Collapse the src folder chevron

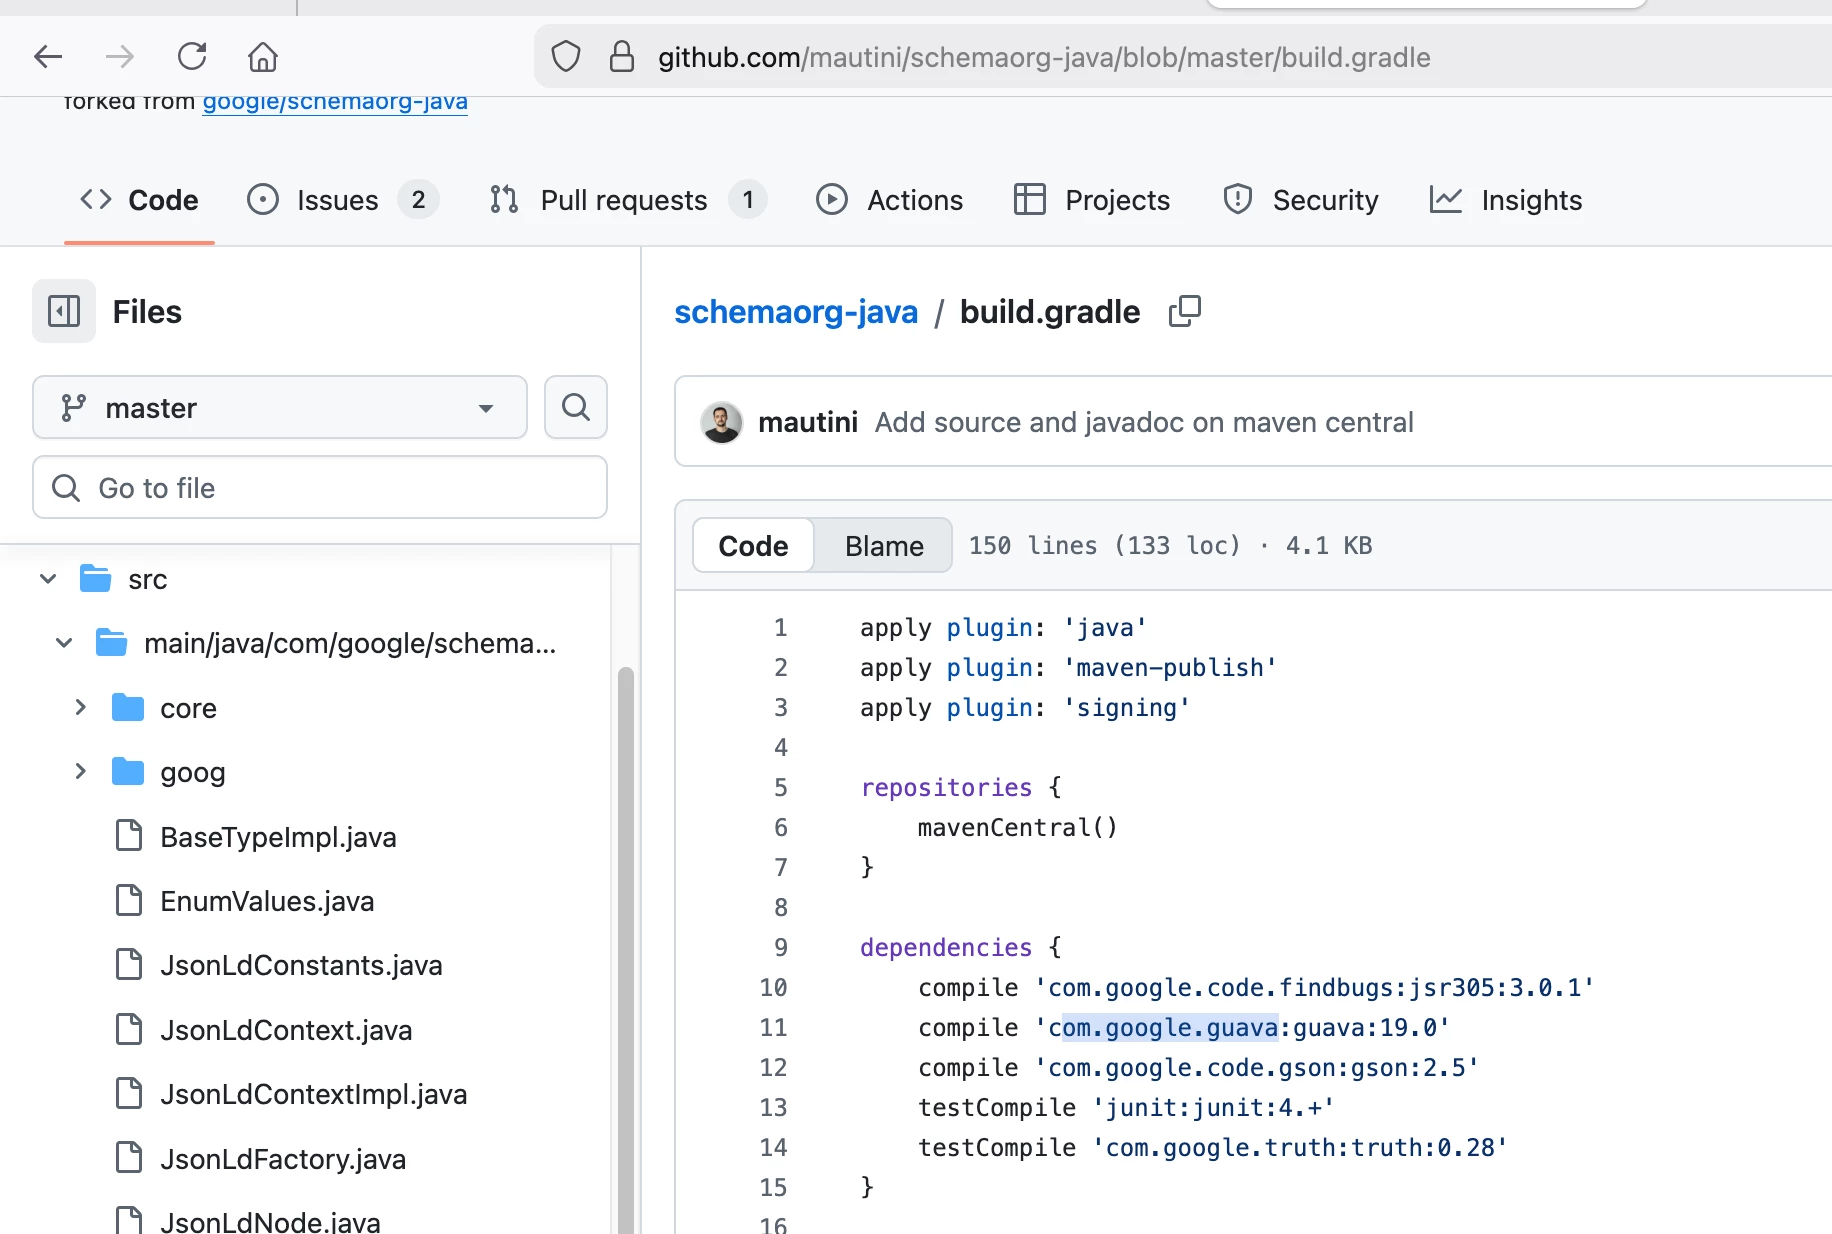pyautogui.click(x=47, y=579)
